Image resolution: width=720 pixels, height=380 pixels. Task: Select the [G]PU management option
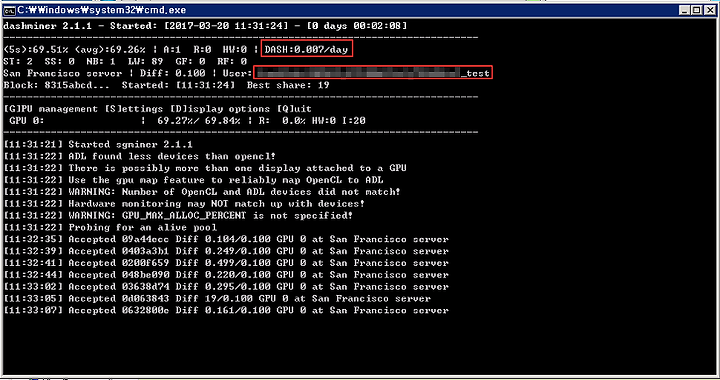coord(51,109)
